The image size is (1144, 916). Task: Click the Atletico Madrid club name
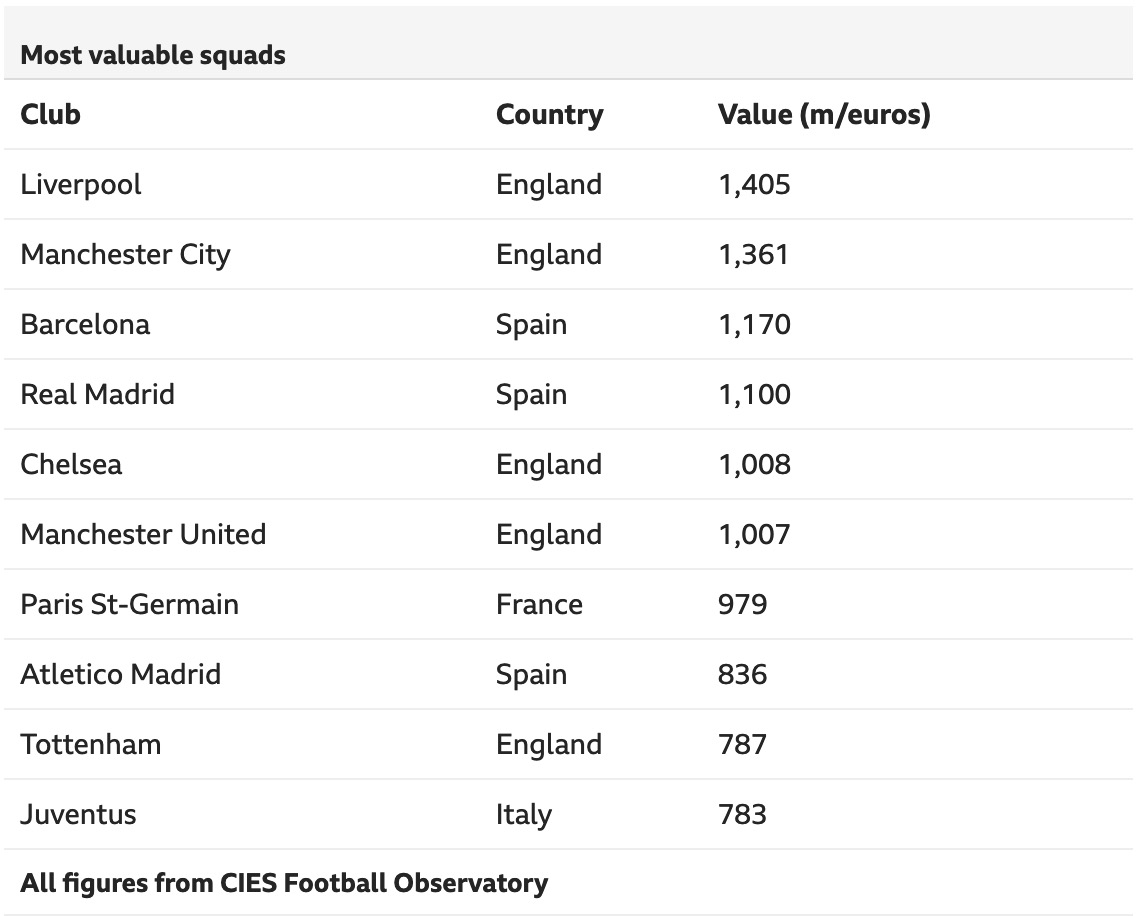(x=120, y=674)
